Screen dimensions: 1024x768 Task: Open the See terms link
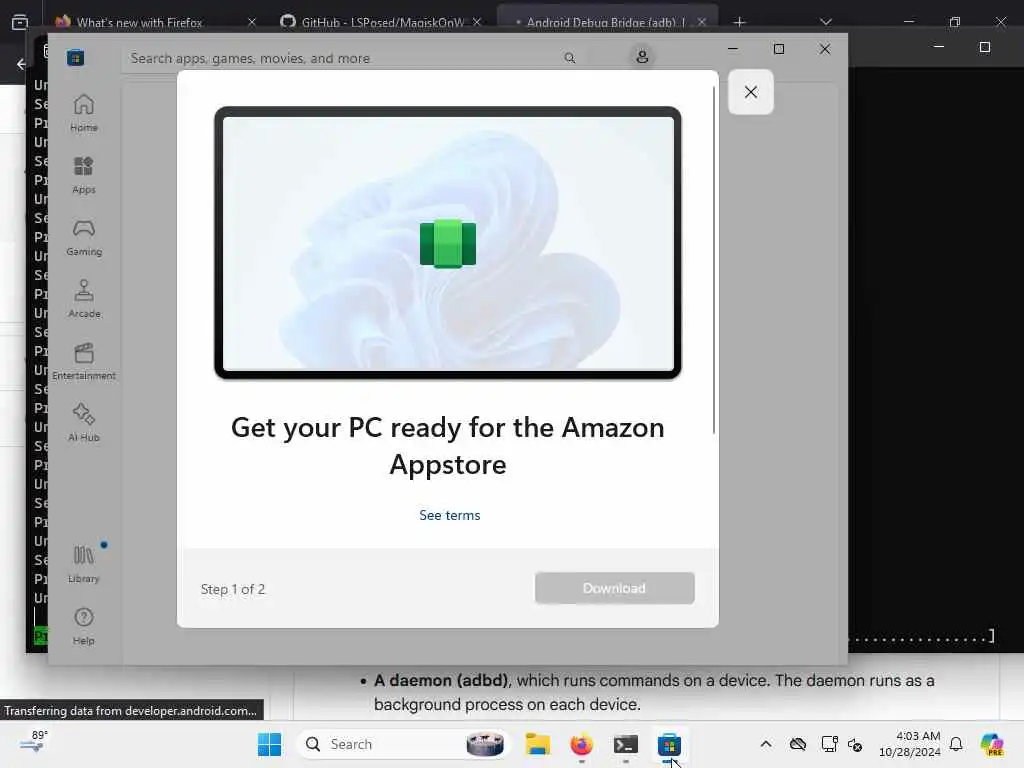coord(449,515)
